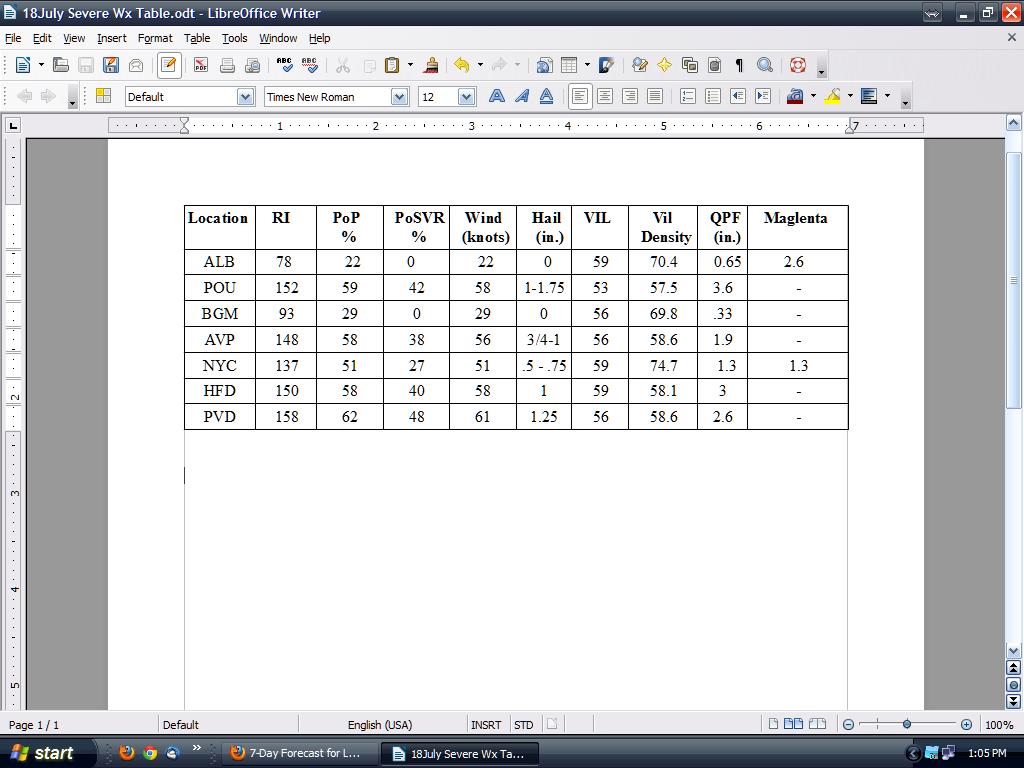1024x768 pixels.
Task: Click the Find & Replace magnifier icon
Action: [x=765, y=65]
